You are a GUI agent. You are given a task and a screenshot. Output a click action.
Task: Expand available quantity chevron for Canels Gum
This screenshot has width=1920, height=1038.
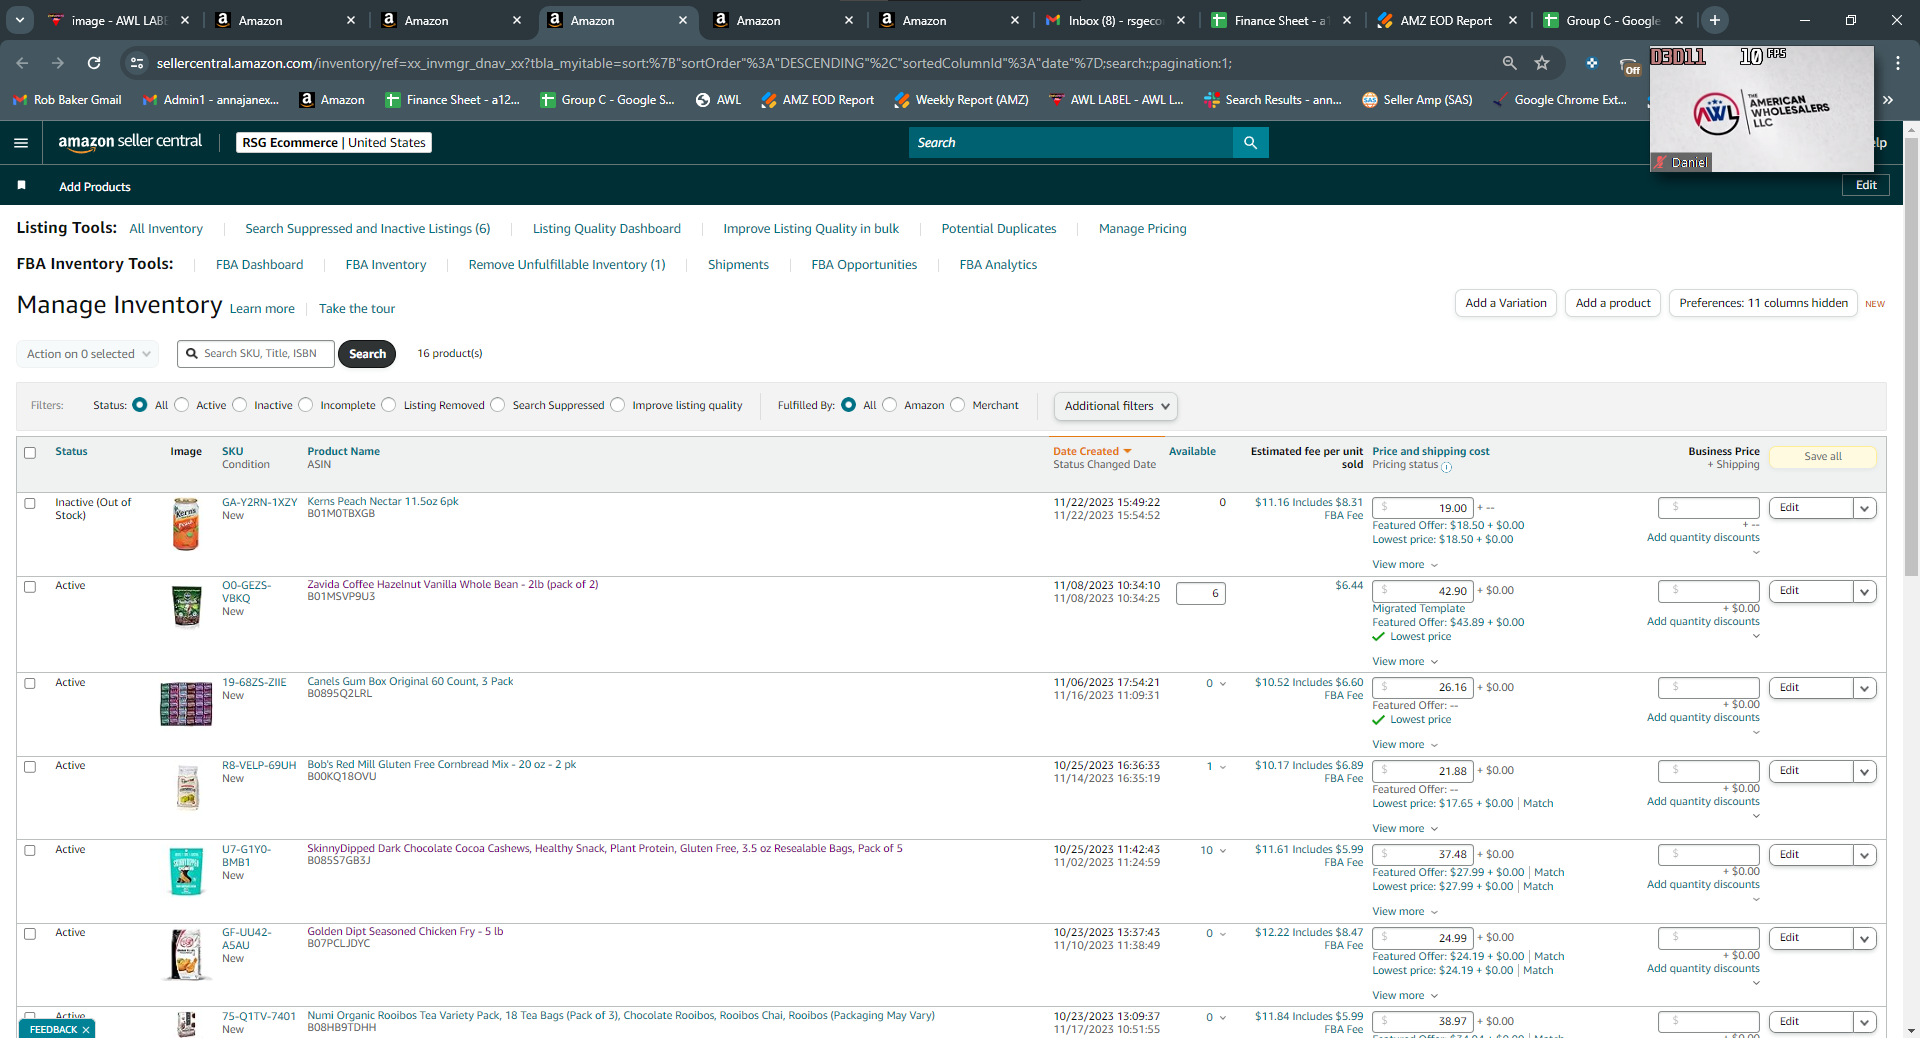pyautogui.click(x=1223, y=684)
